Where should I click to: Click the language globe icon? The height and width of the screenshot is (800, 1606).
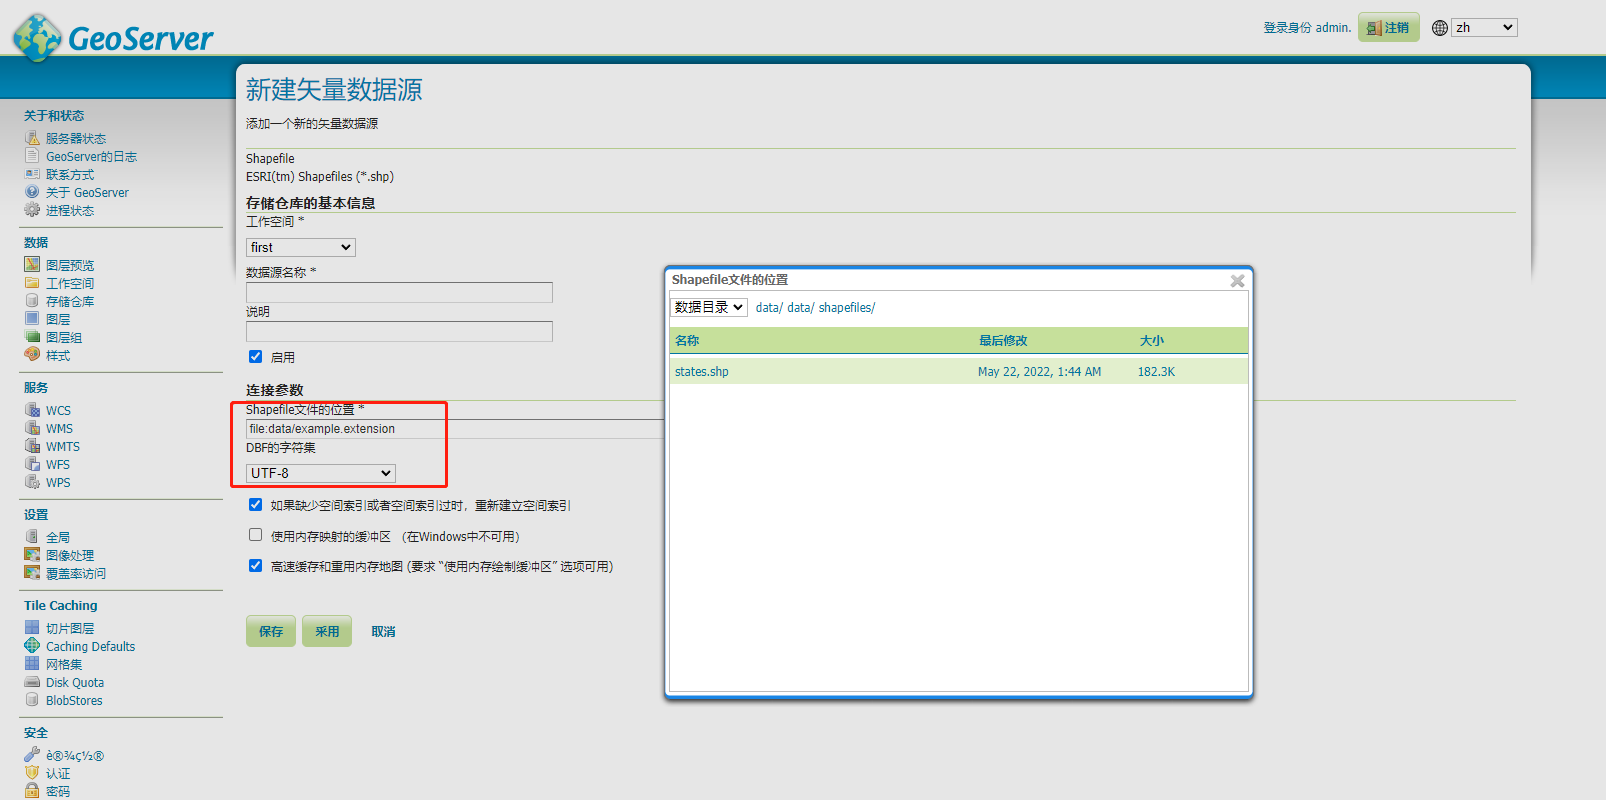1440,28
